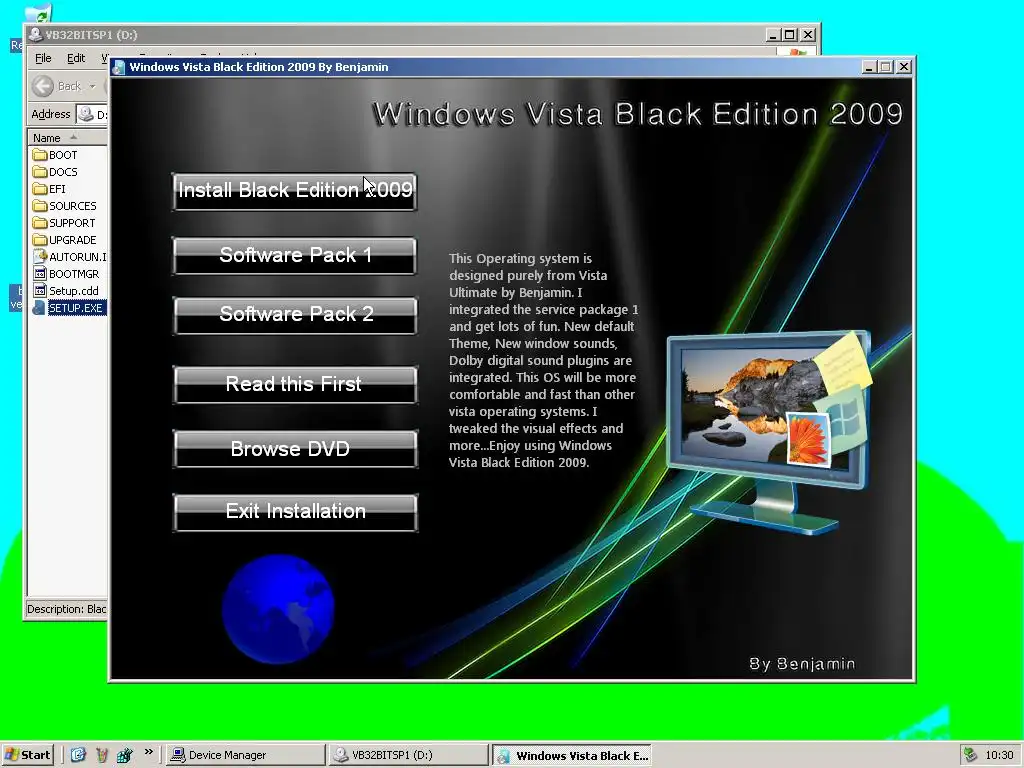This screenshot has width=1024, height=768.
Task: Select the SUPPORT folder icon
Action: coord(40,223)
